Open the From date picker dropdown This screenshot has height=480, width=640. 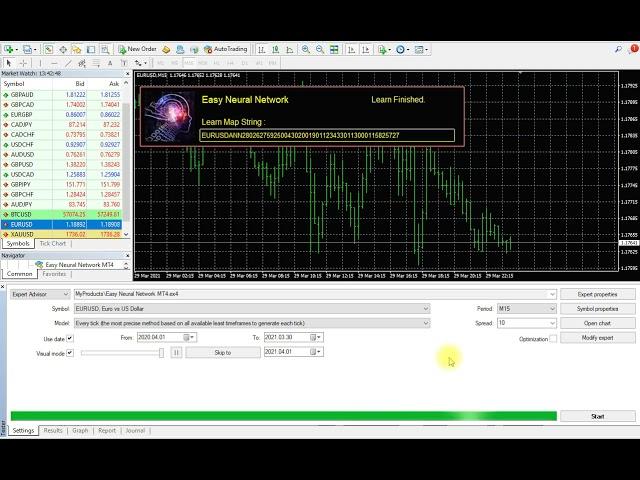(x=190, y=338)
